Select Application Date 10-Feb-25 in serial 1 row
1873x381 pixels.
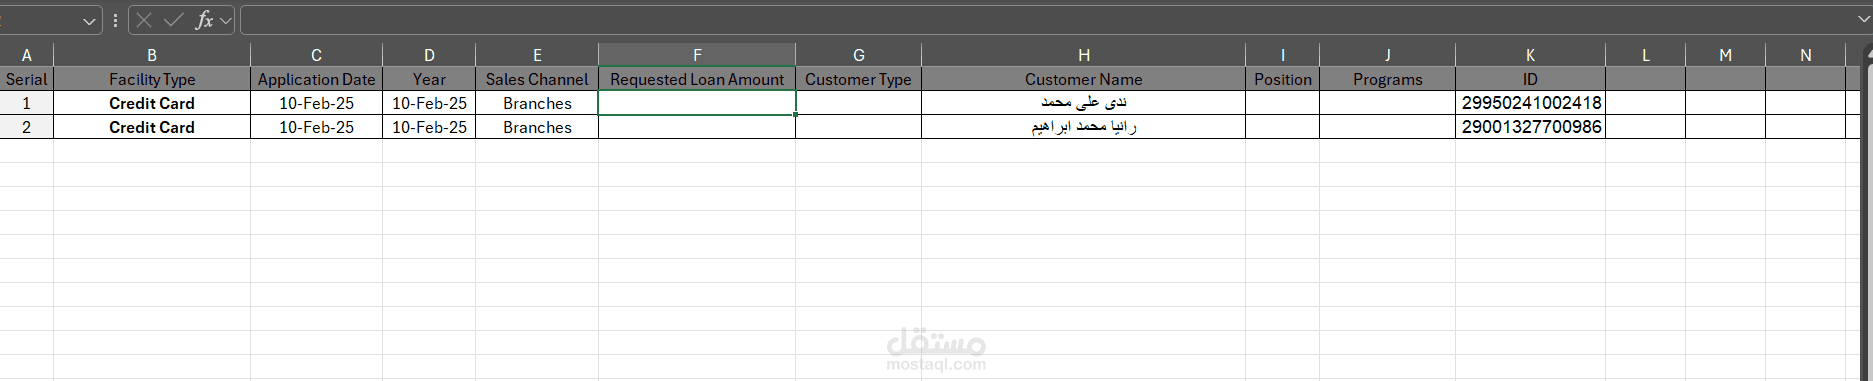point(316,103)
